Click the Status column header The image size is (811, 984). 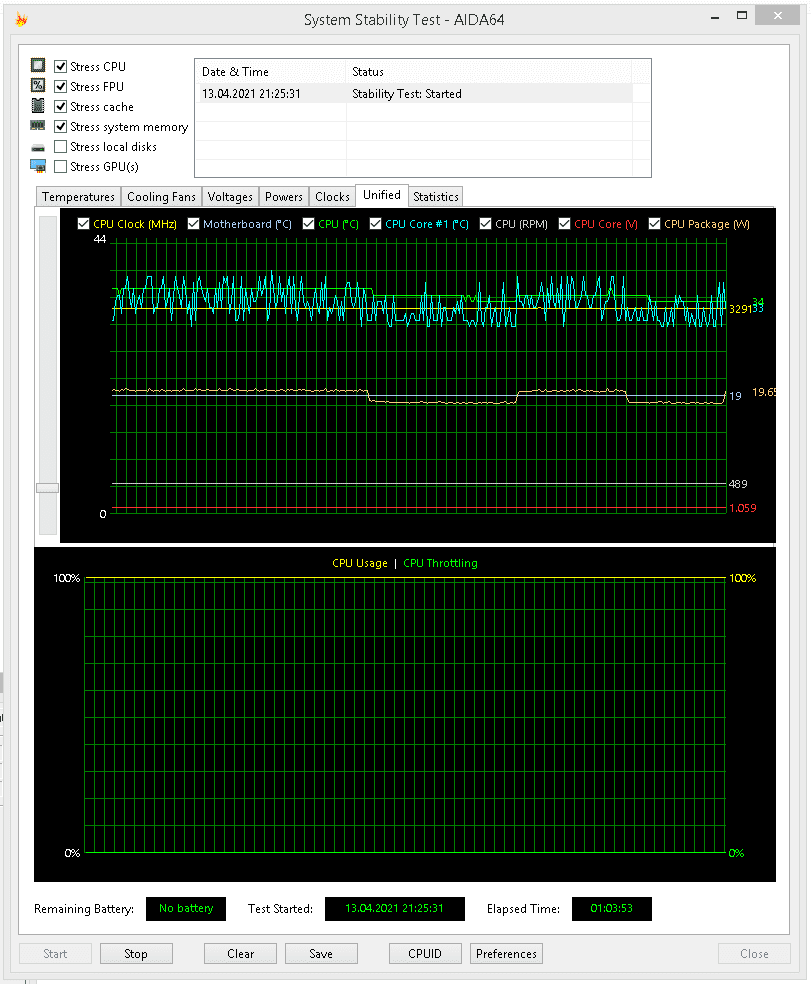[x=489, y=72]
